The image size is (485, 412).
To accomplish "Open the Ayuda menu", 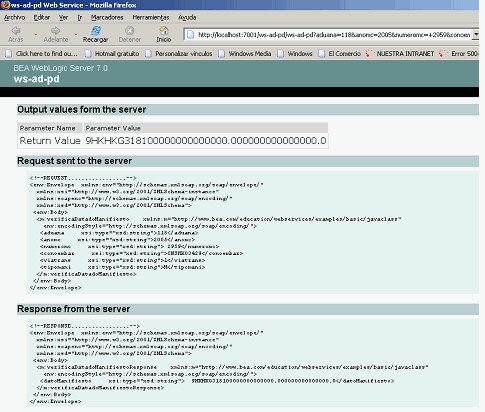I will coord(187,17).
